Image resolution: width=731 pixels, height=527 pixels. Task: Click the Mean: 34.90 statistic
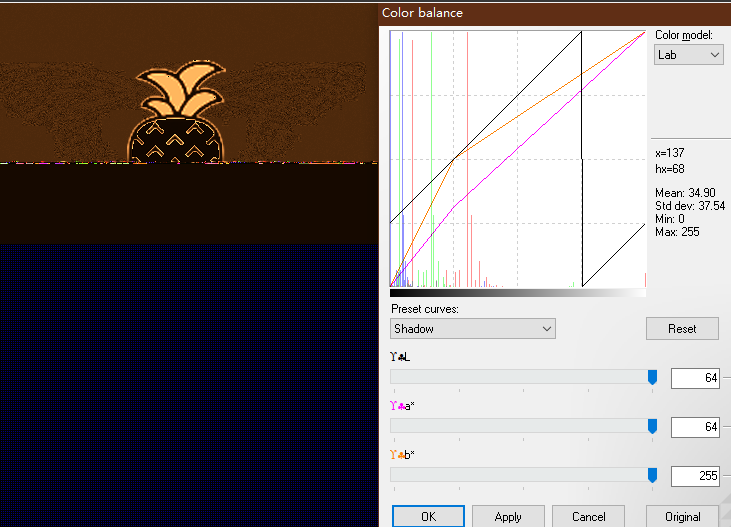685,193
